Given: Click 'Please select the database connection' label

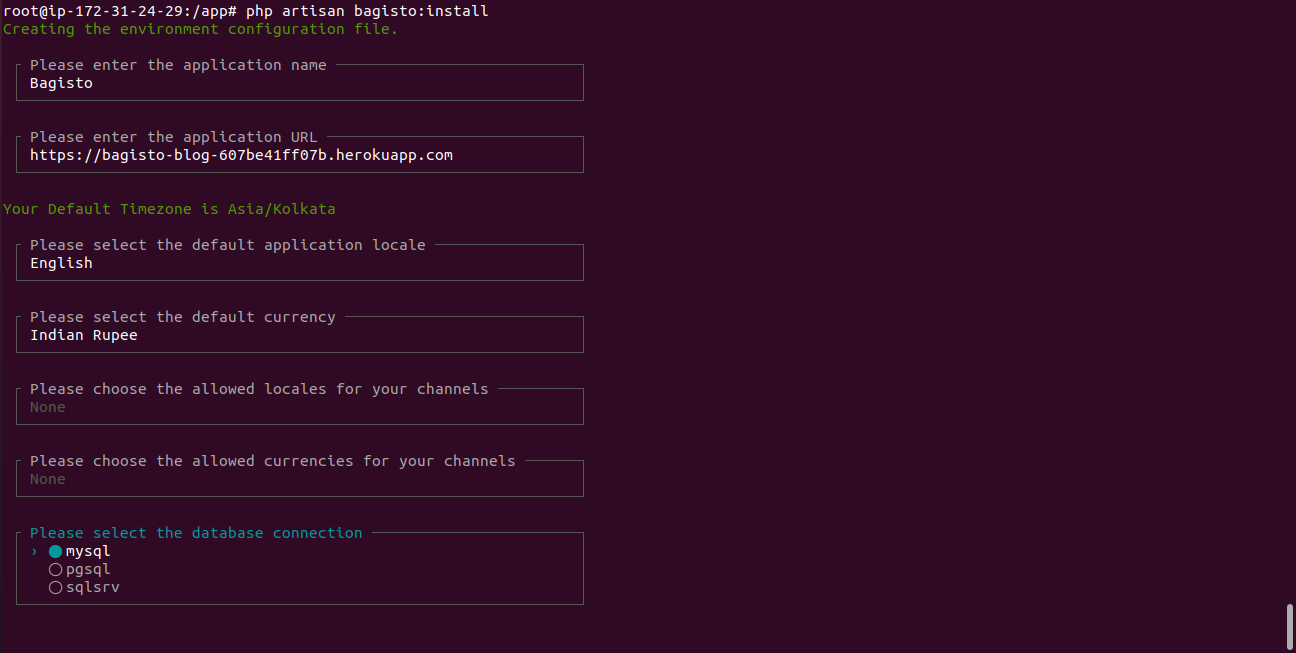Looking at the screenshot, I should [x=196, y=533].
